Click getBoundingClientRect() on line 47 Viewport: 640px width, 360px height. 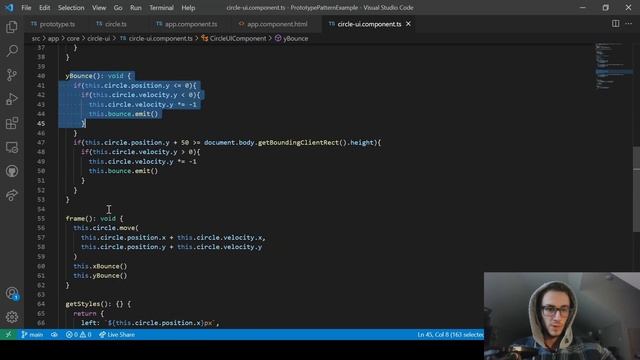click(302, 142)
